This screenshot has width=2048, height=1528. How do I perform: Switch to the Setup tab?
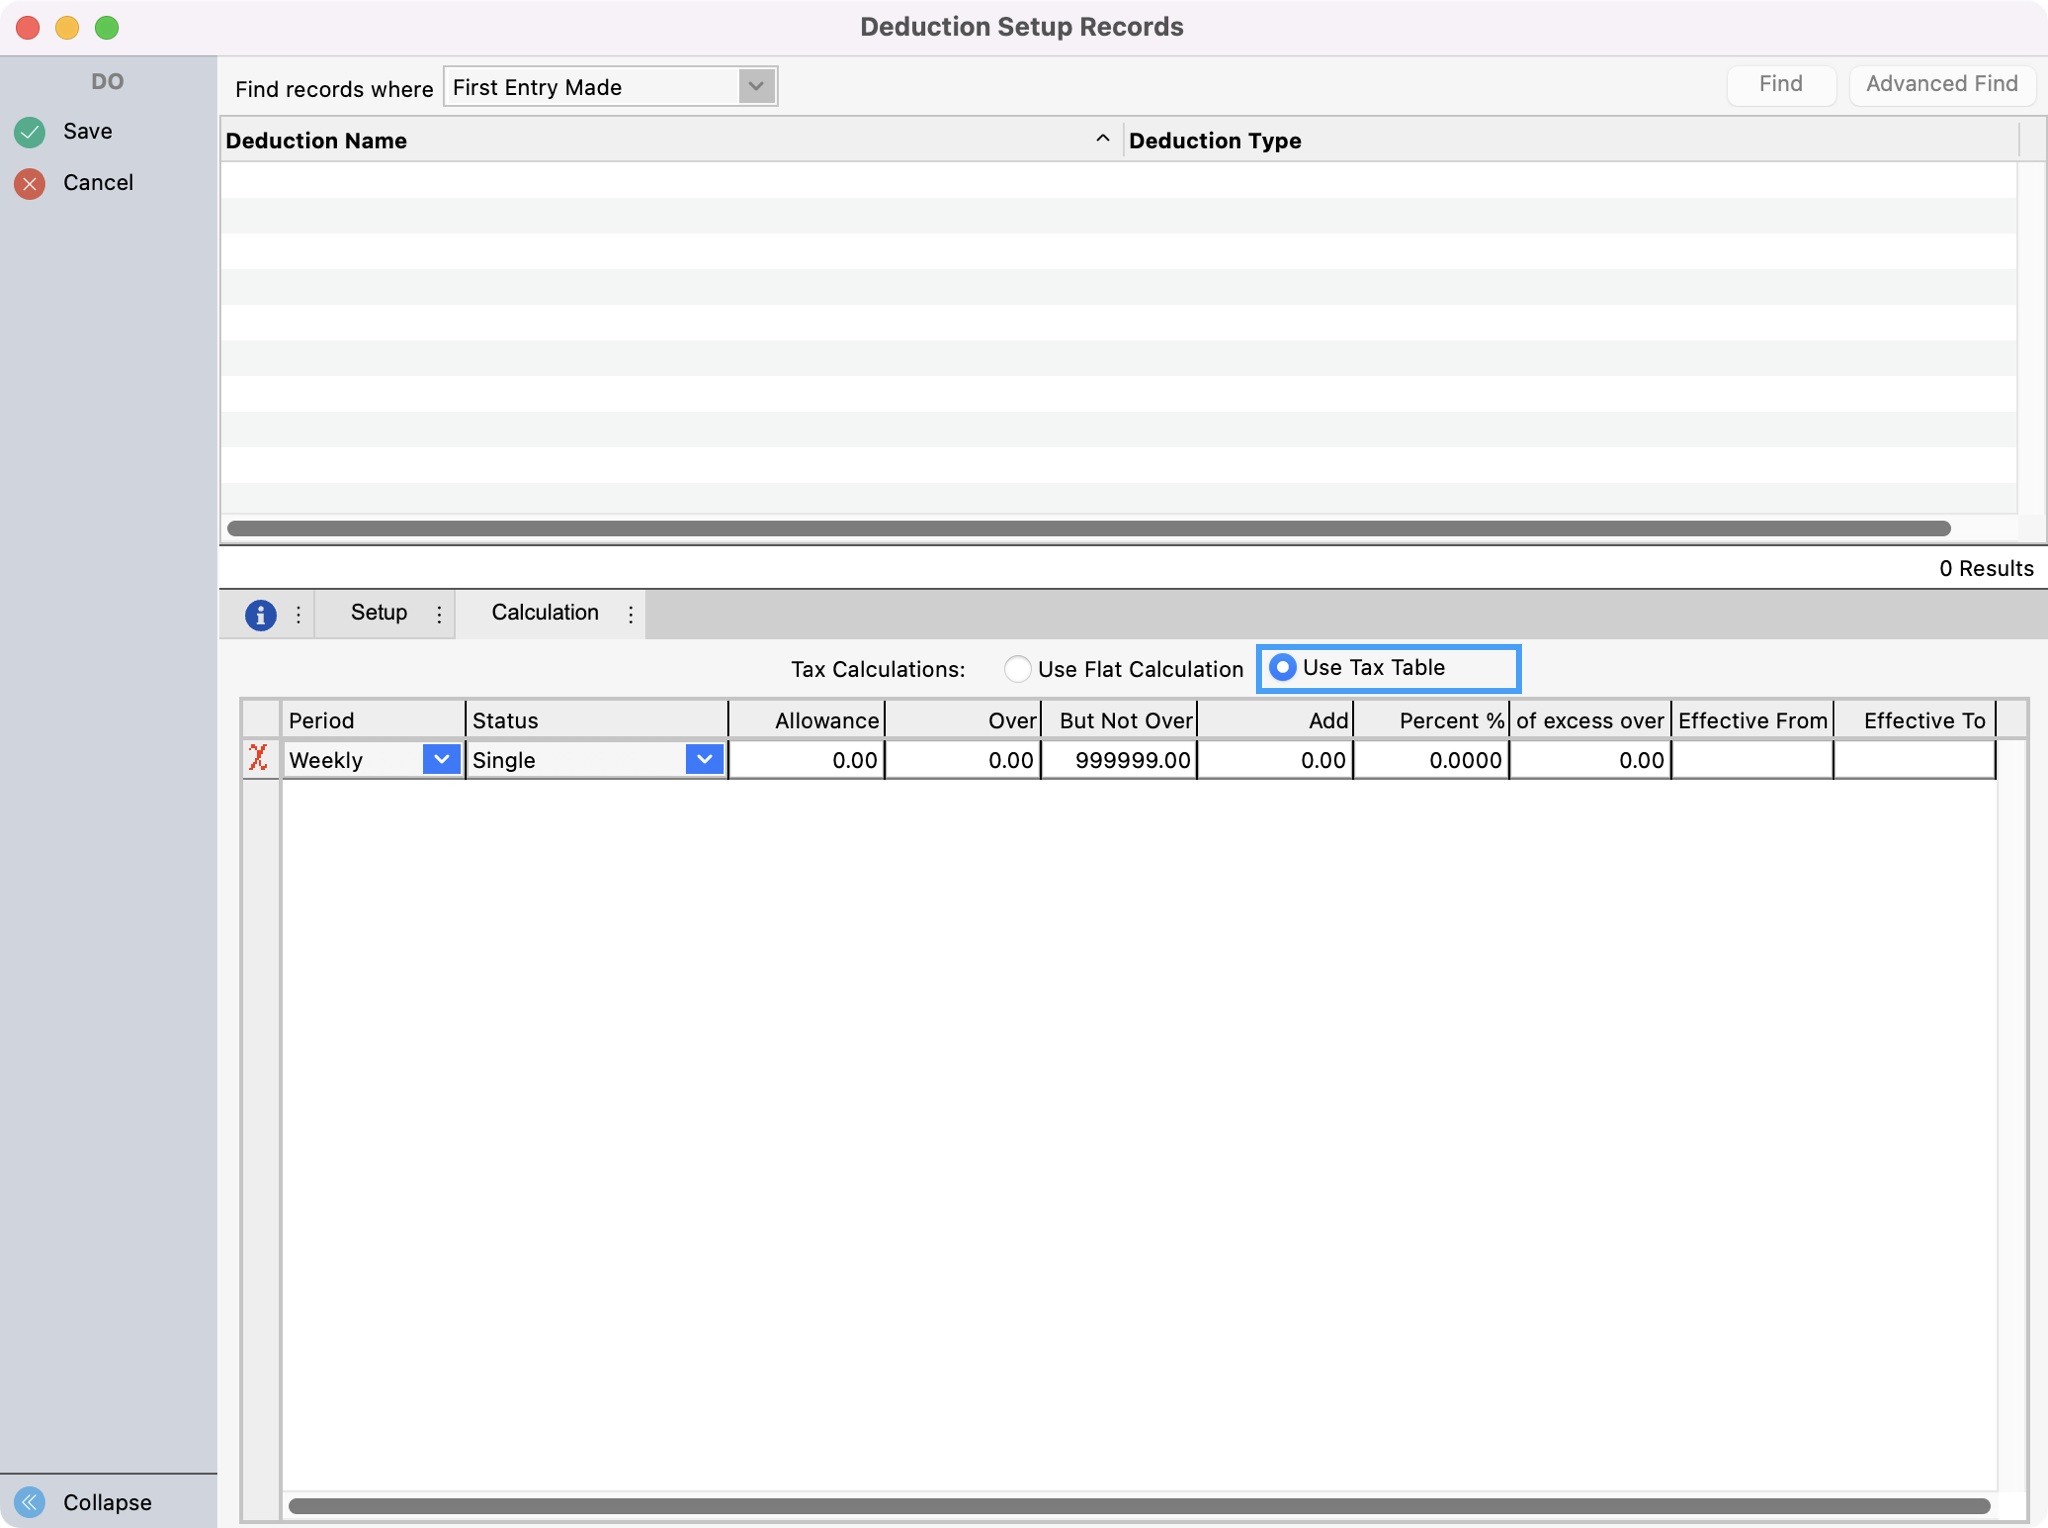coord(378,612)
